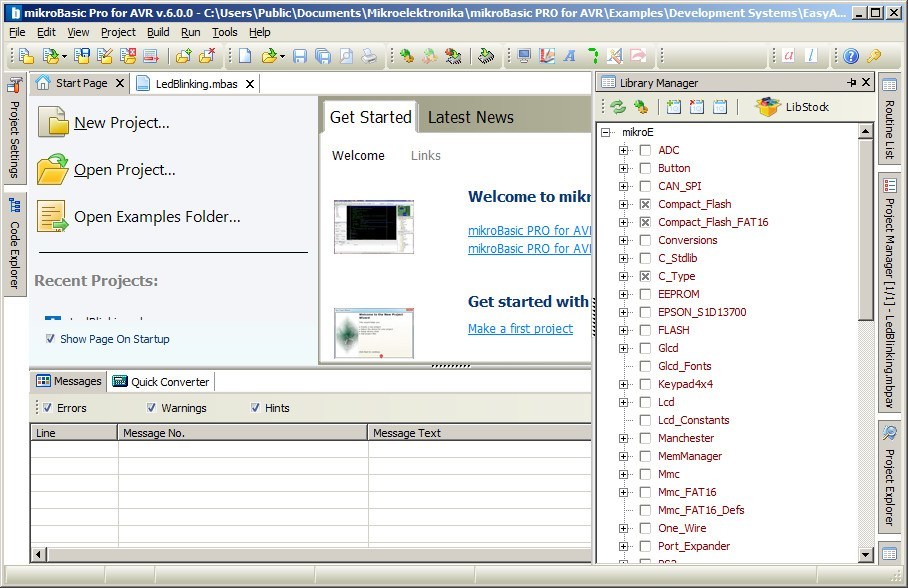
Task: Expand the Keypad4x4 library node
Action: coord(623,384)
